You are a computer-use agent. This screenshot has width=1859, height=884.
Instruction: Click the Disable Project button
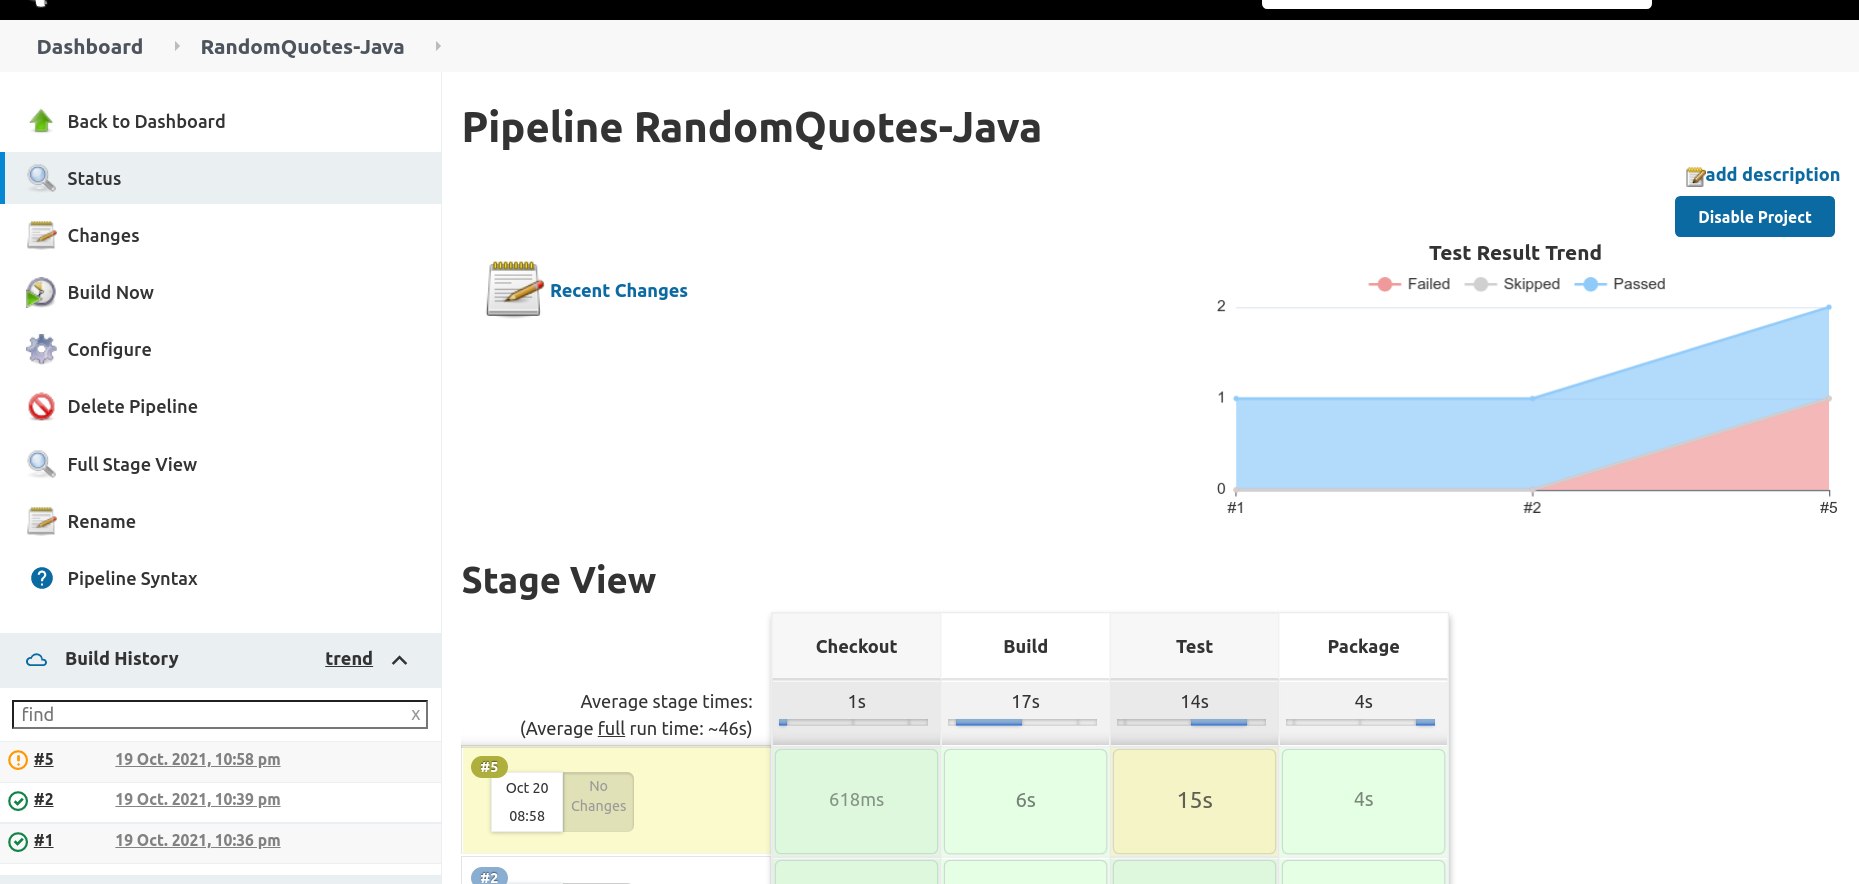(1754, 217)
